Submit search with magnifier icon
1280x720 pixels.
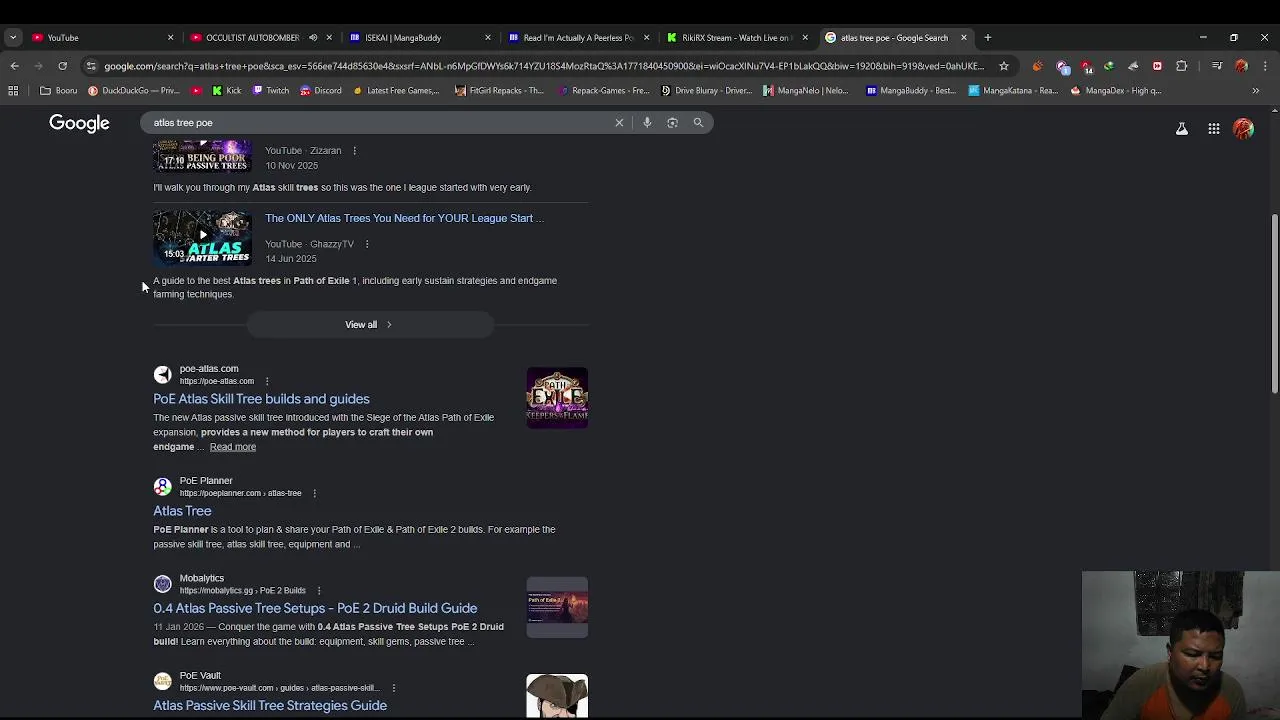coord(698,123)
